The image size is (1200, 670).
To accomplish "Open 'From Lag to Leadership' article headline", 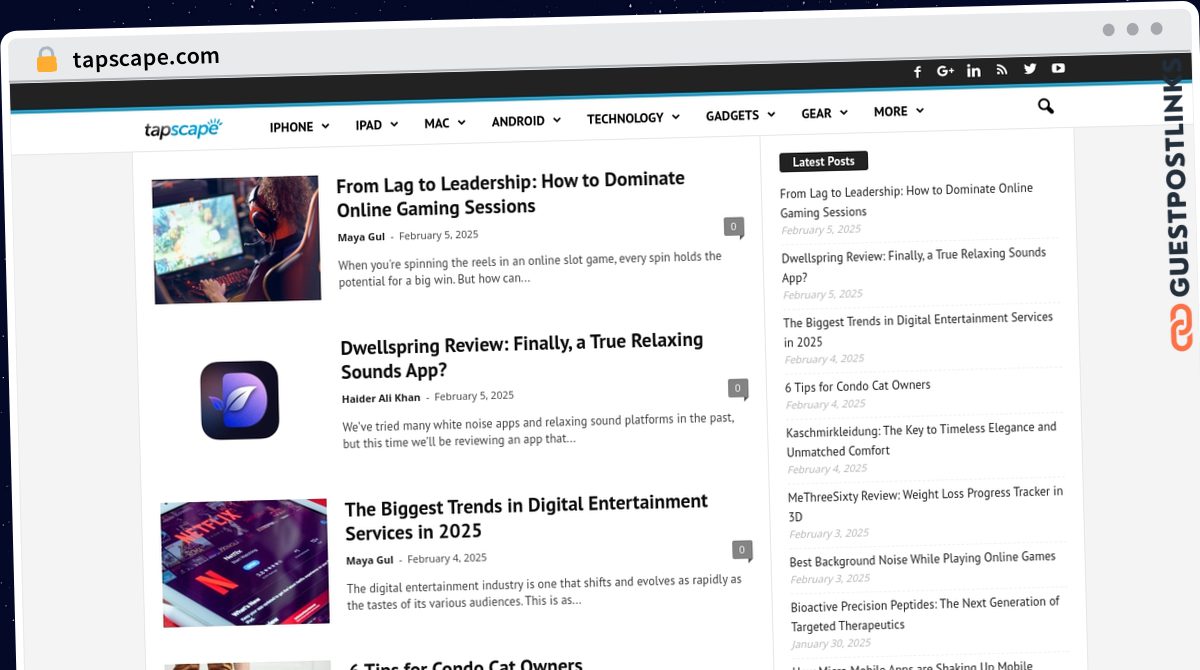I will point(511,193).
